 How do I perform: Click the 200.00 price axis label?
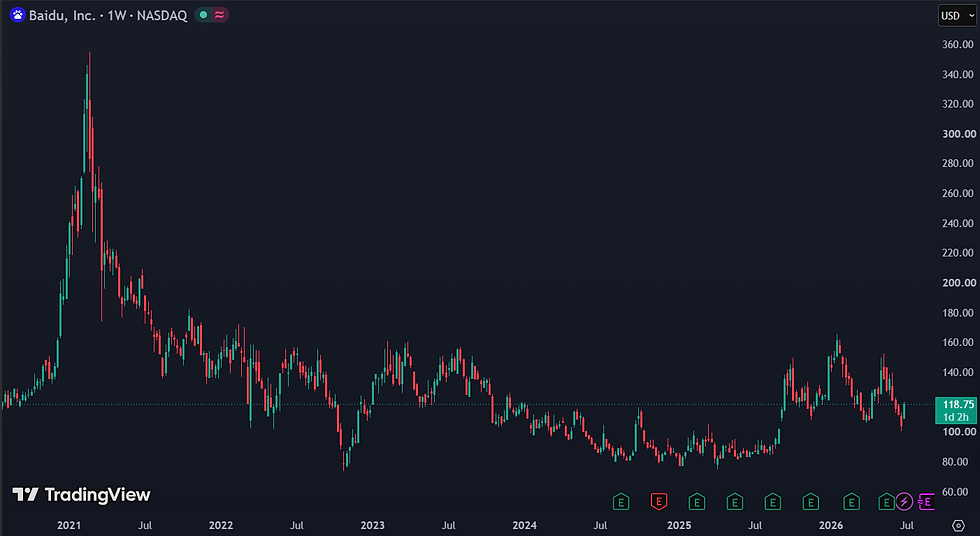tap(958, 282)
